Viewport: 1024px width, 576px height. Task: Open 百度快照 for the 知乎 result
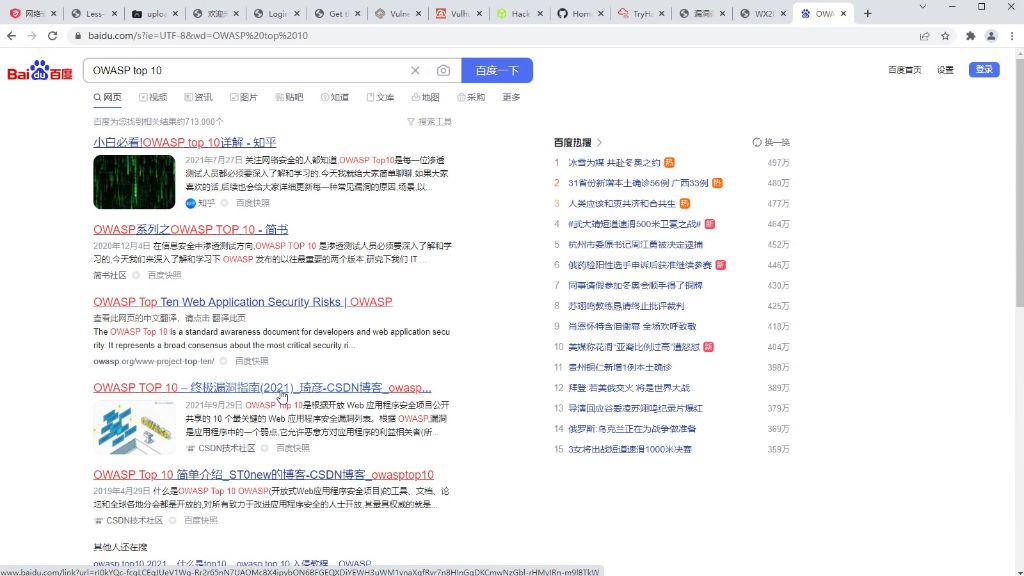pos(253,203)
